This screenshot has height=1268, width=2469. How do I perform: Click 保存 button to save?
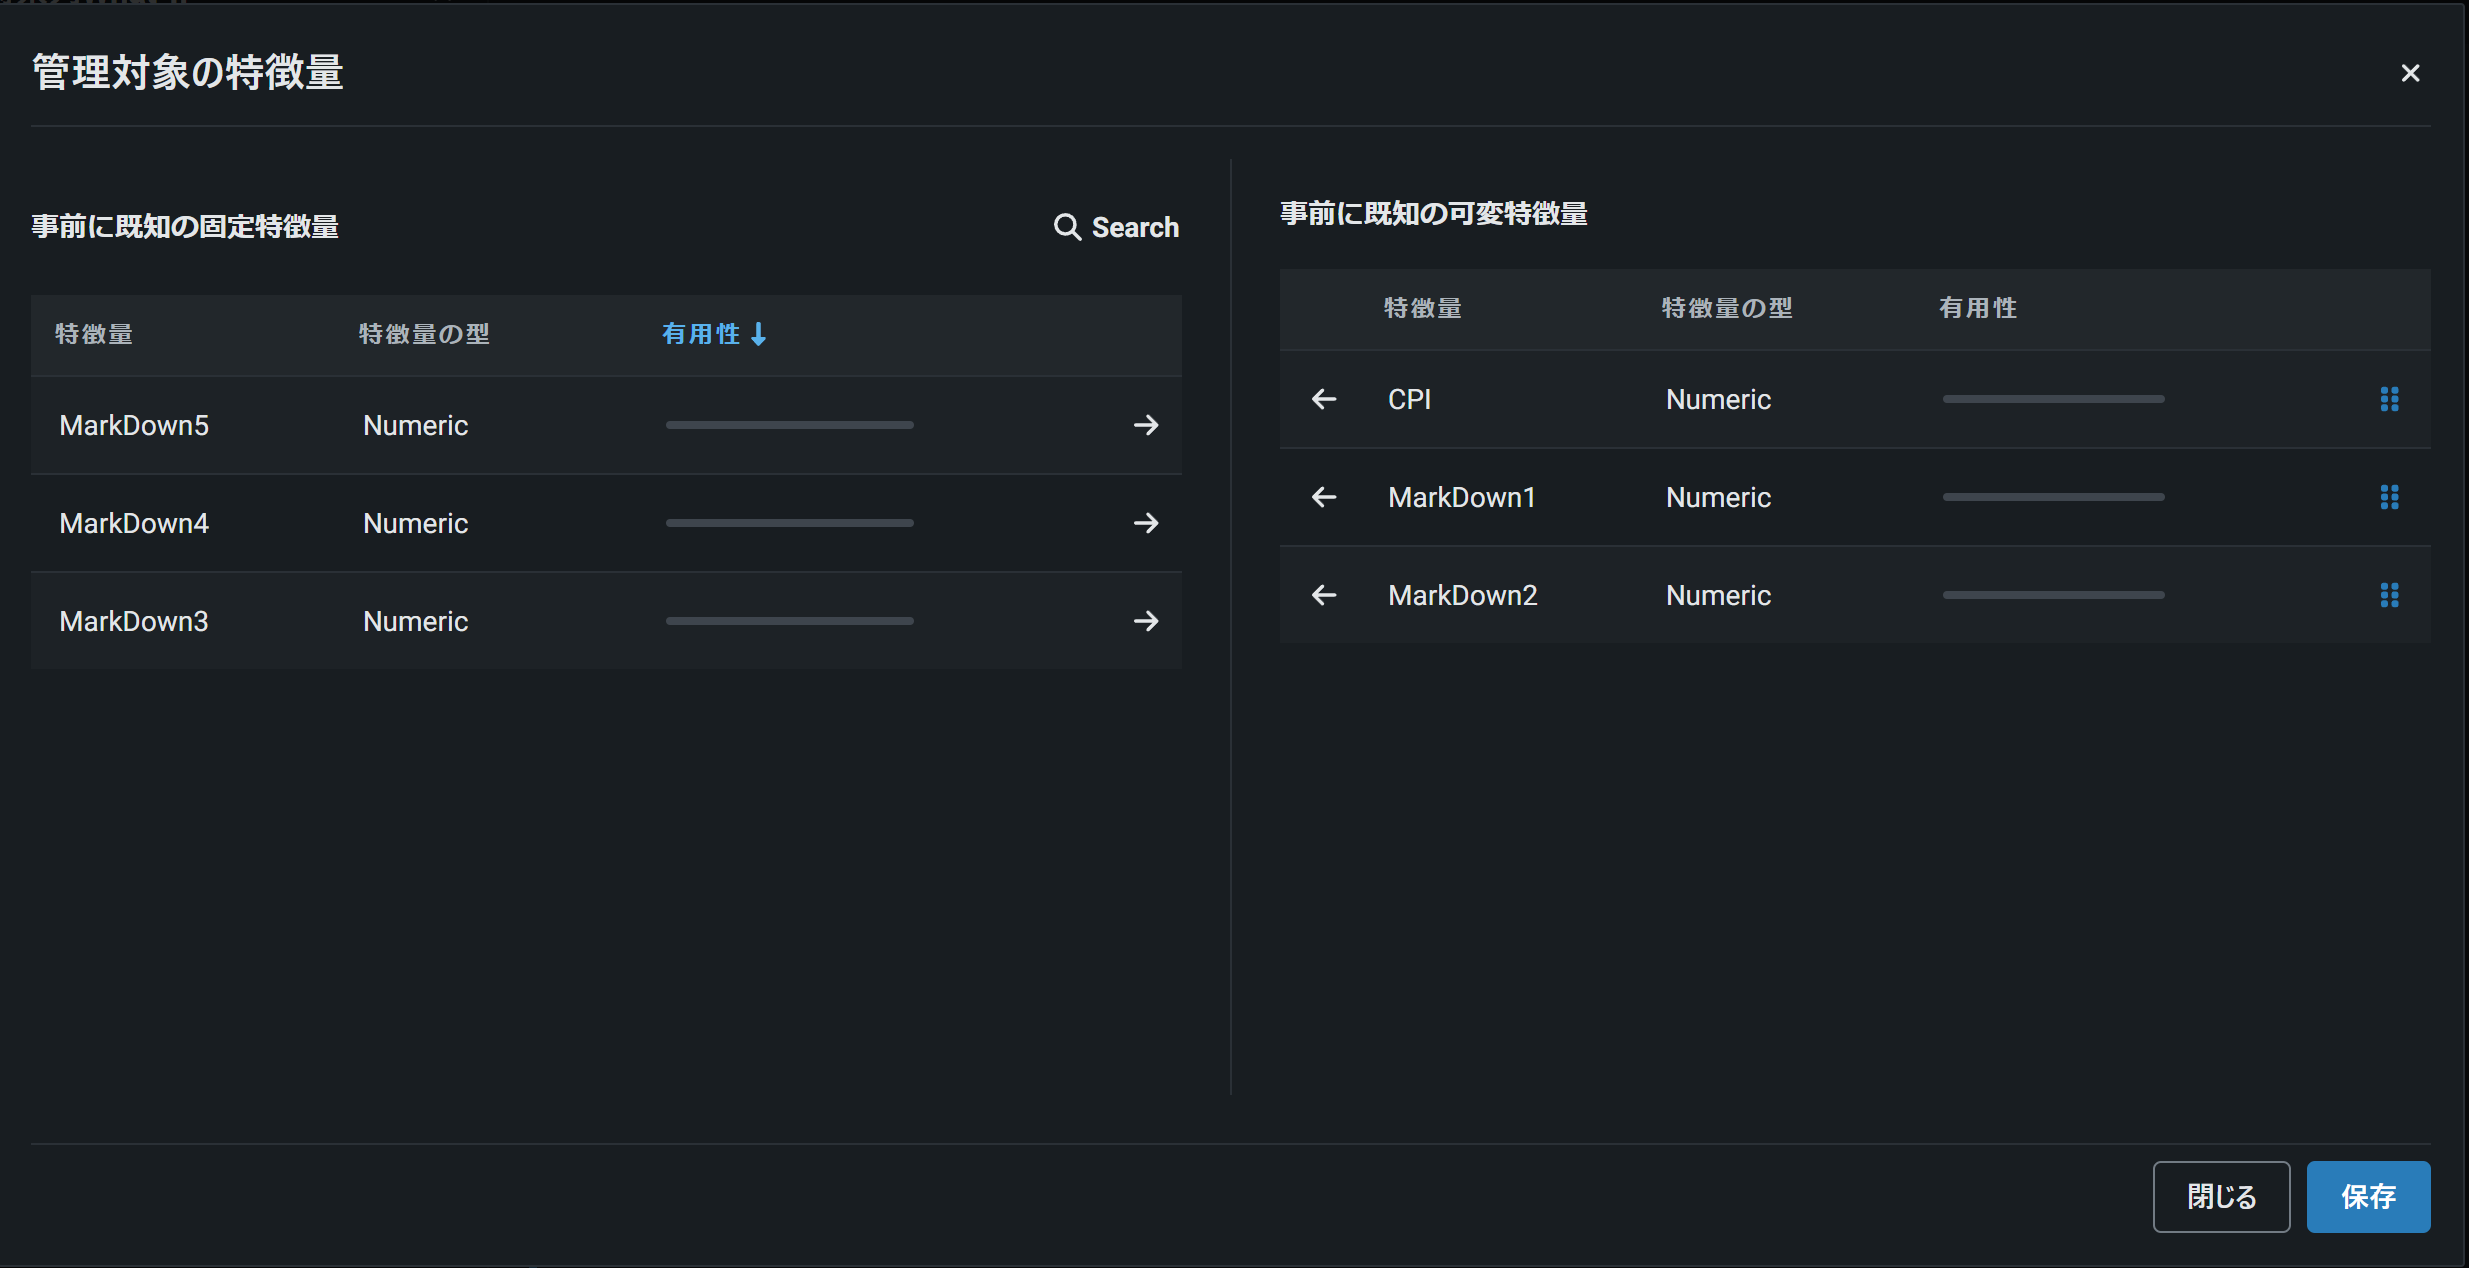point(2367,1196)
